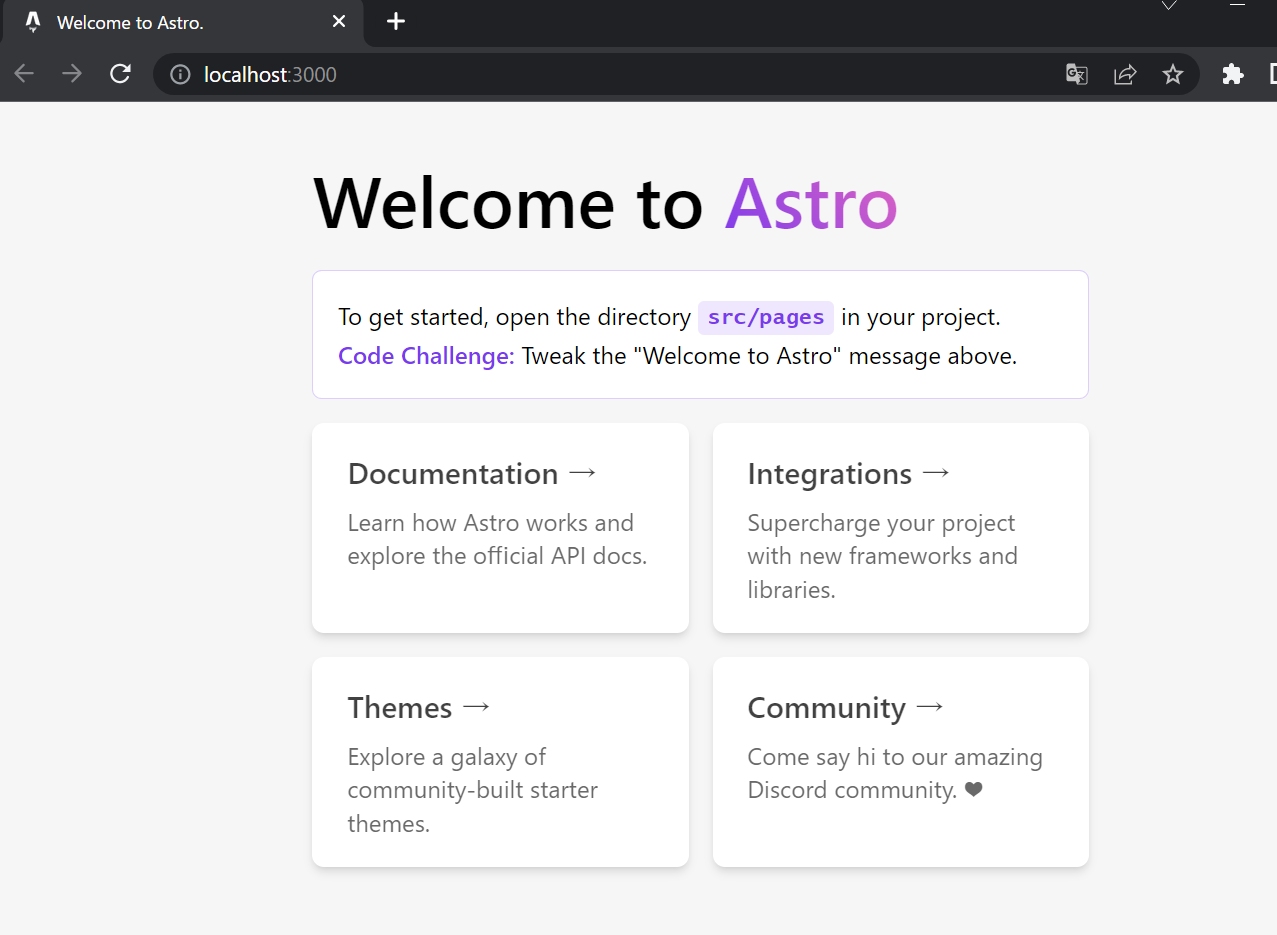1277x935 pixels.
Task: Select the Welcome to Astro. tab
Action: click(182, 22)
